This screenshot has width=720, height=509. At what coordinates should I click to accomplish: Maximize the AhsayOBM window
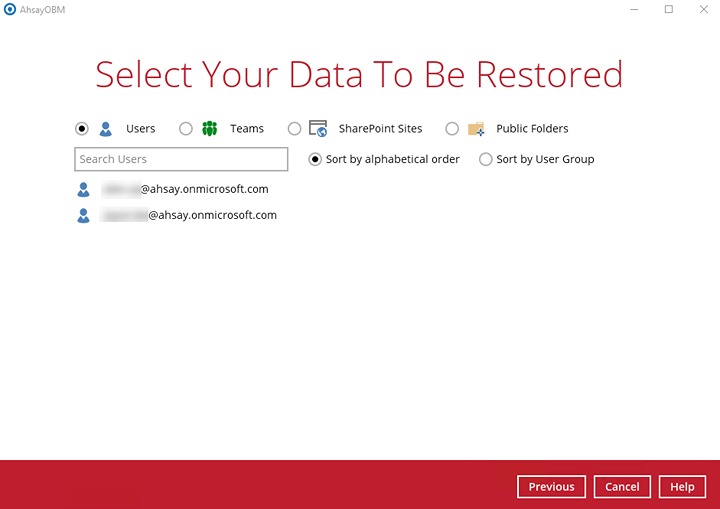coord(669,9)
